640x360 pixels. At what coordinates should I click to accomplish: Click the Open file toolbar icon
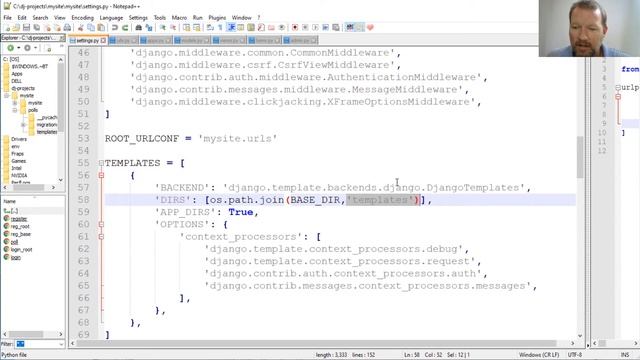[x=16, y=28]
